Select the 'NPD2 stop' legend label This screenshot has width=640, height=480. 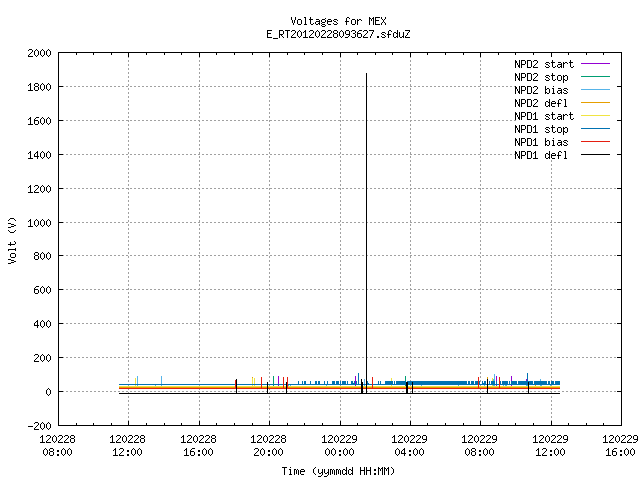pos(541,77)
